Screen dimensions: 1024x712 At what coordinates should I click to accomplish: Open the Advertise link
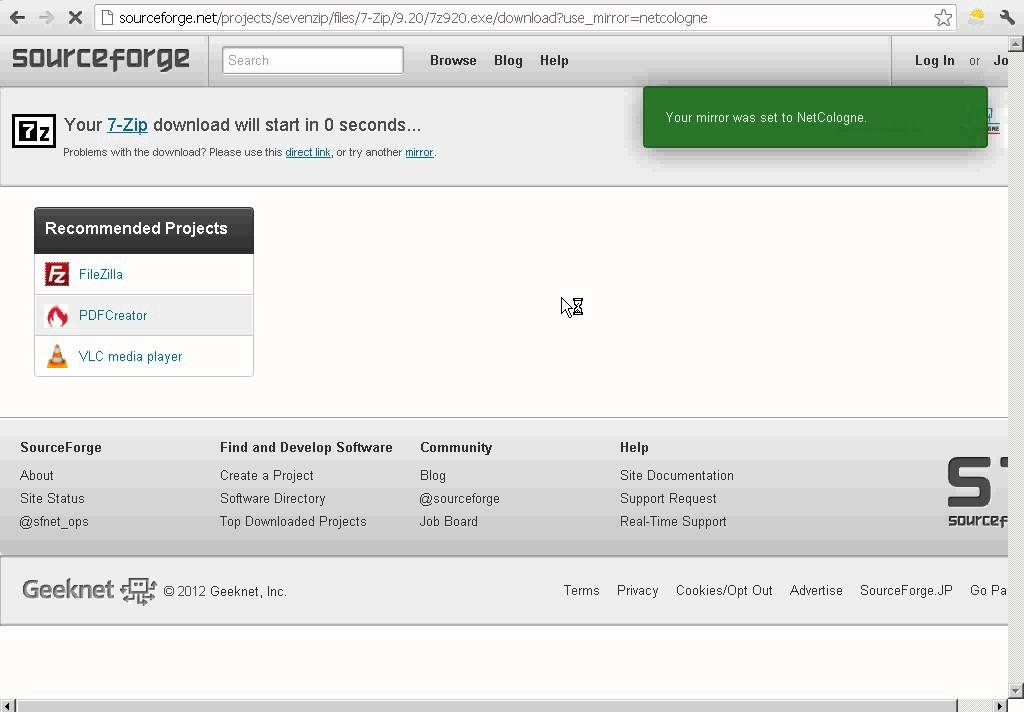coord(816,591)
